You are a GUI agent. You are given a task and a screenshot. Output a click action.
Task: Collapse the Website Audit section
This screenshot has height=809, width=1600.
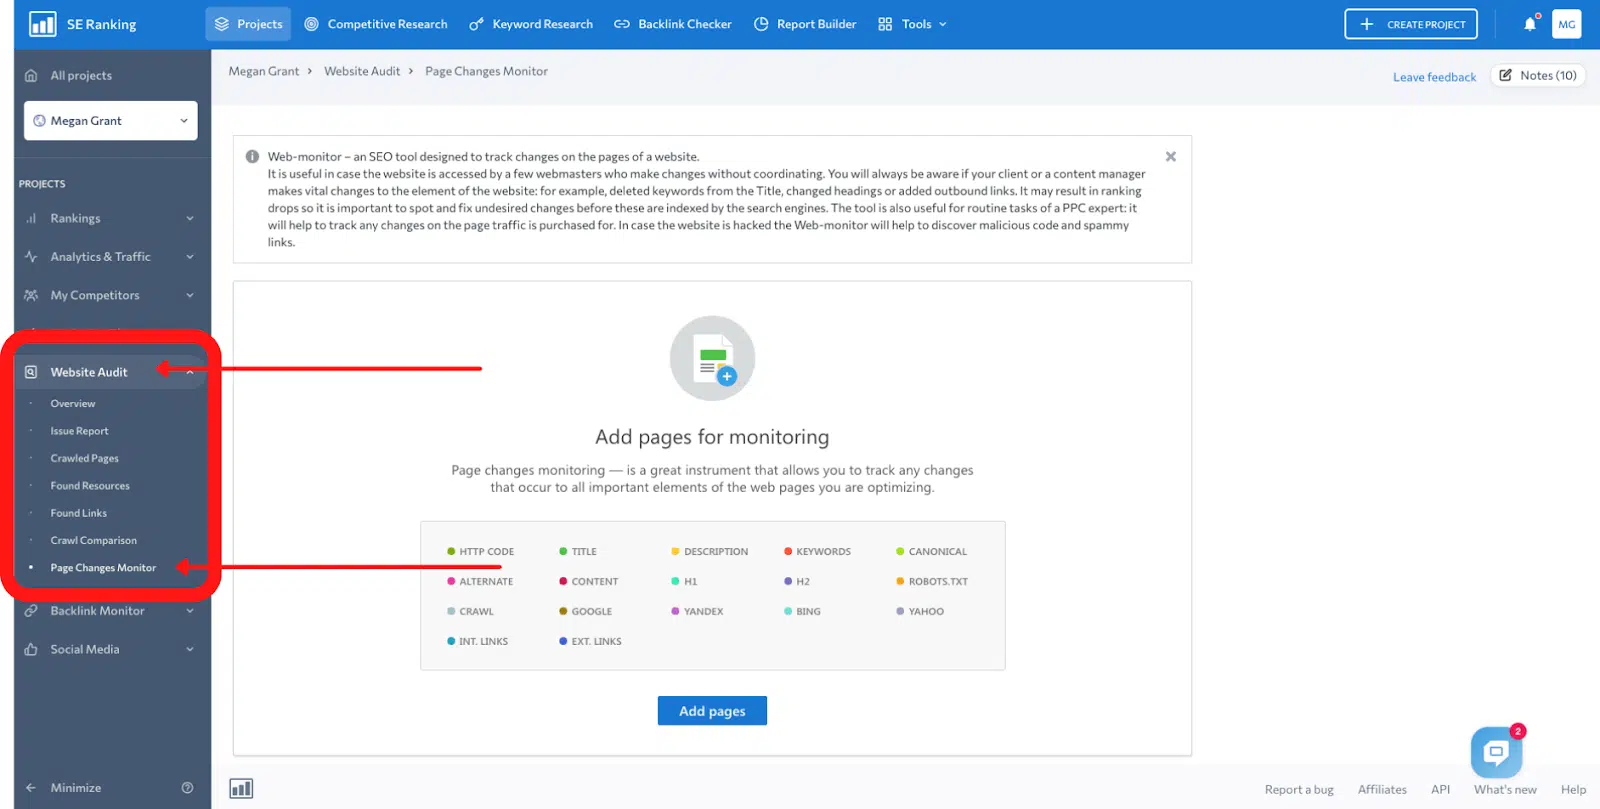point(189,372)
